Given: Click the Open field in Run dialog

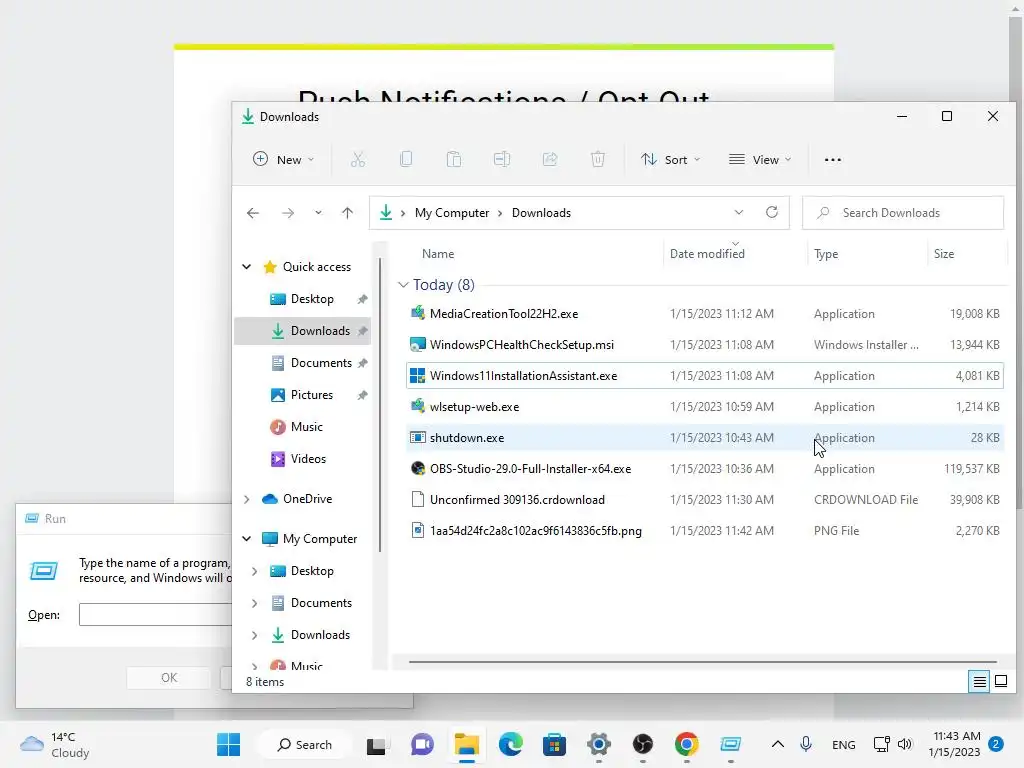Looking at the screenshot, I should [155, 615].
